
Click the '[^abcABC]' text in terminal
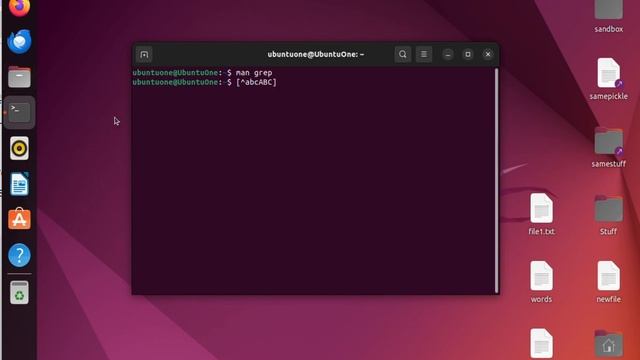[x=256, y=82]
